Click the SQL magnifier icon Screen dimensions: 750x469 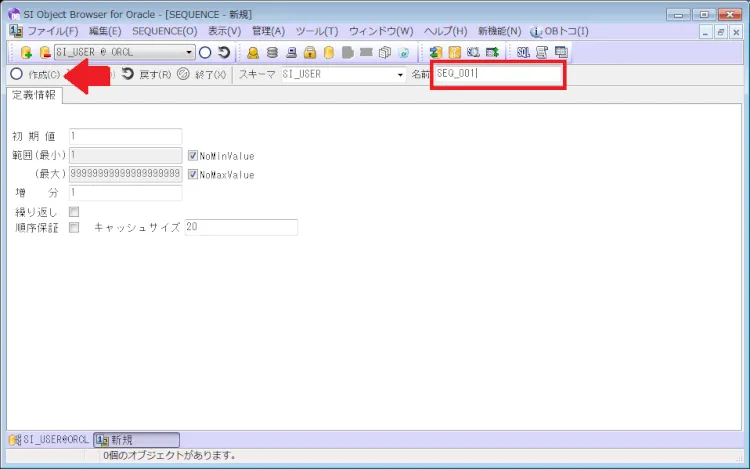(473, 52)
